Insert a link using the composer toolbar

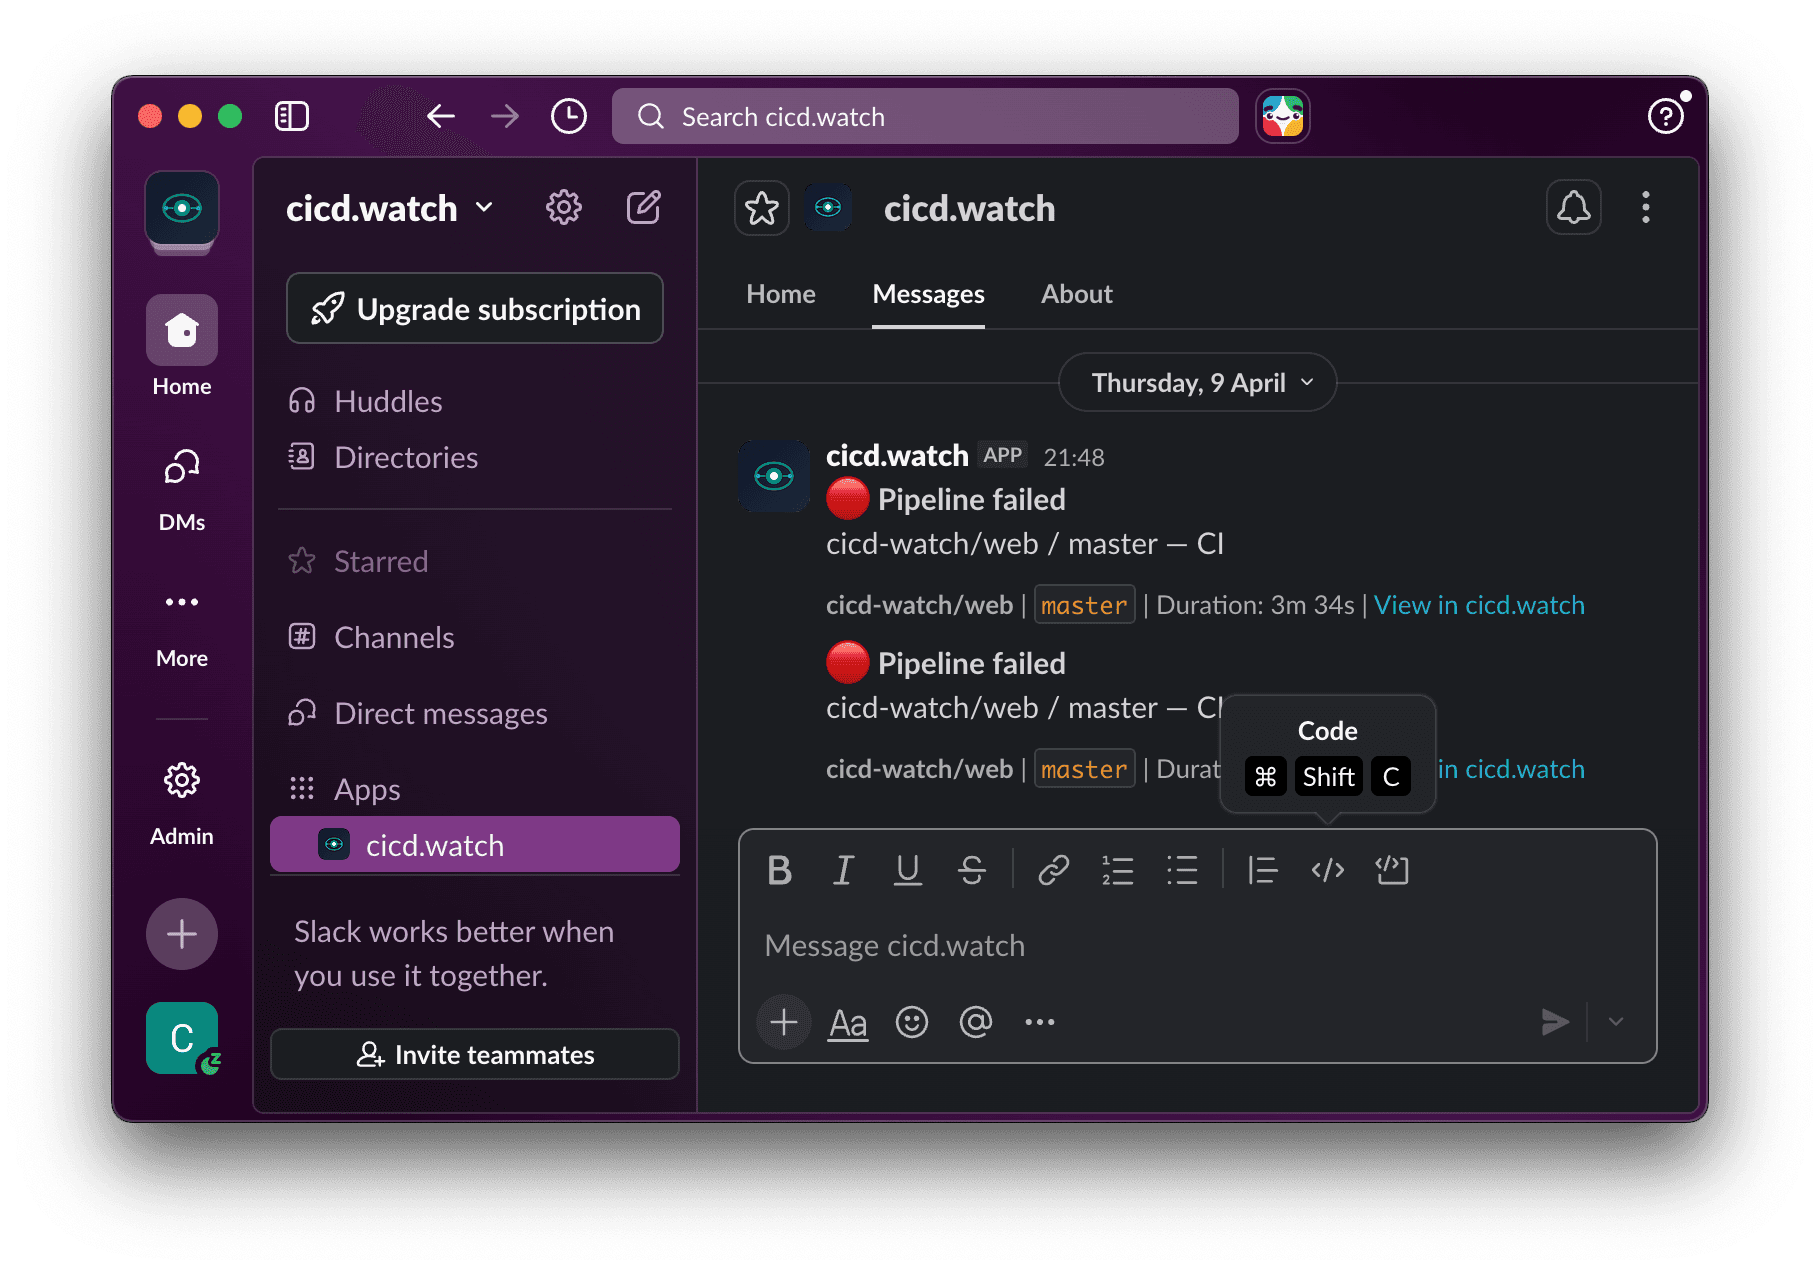[x=1052, y=870]
